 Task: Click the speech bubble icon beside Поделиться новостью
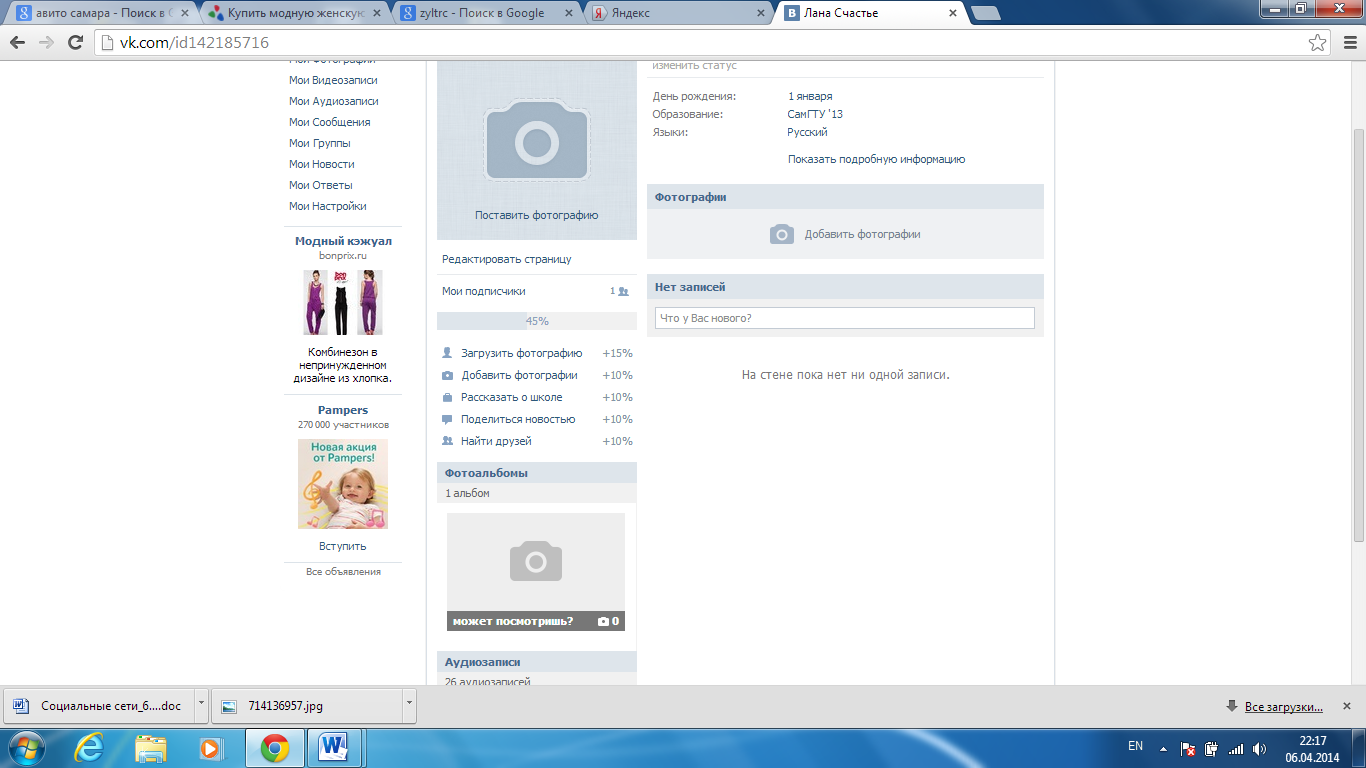coord(447,420)
